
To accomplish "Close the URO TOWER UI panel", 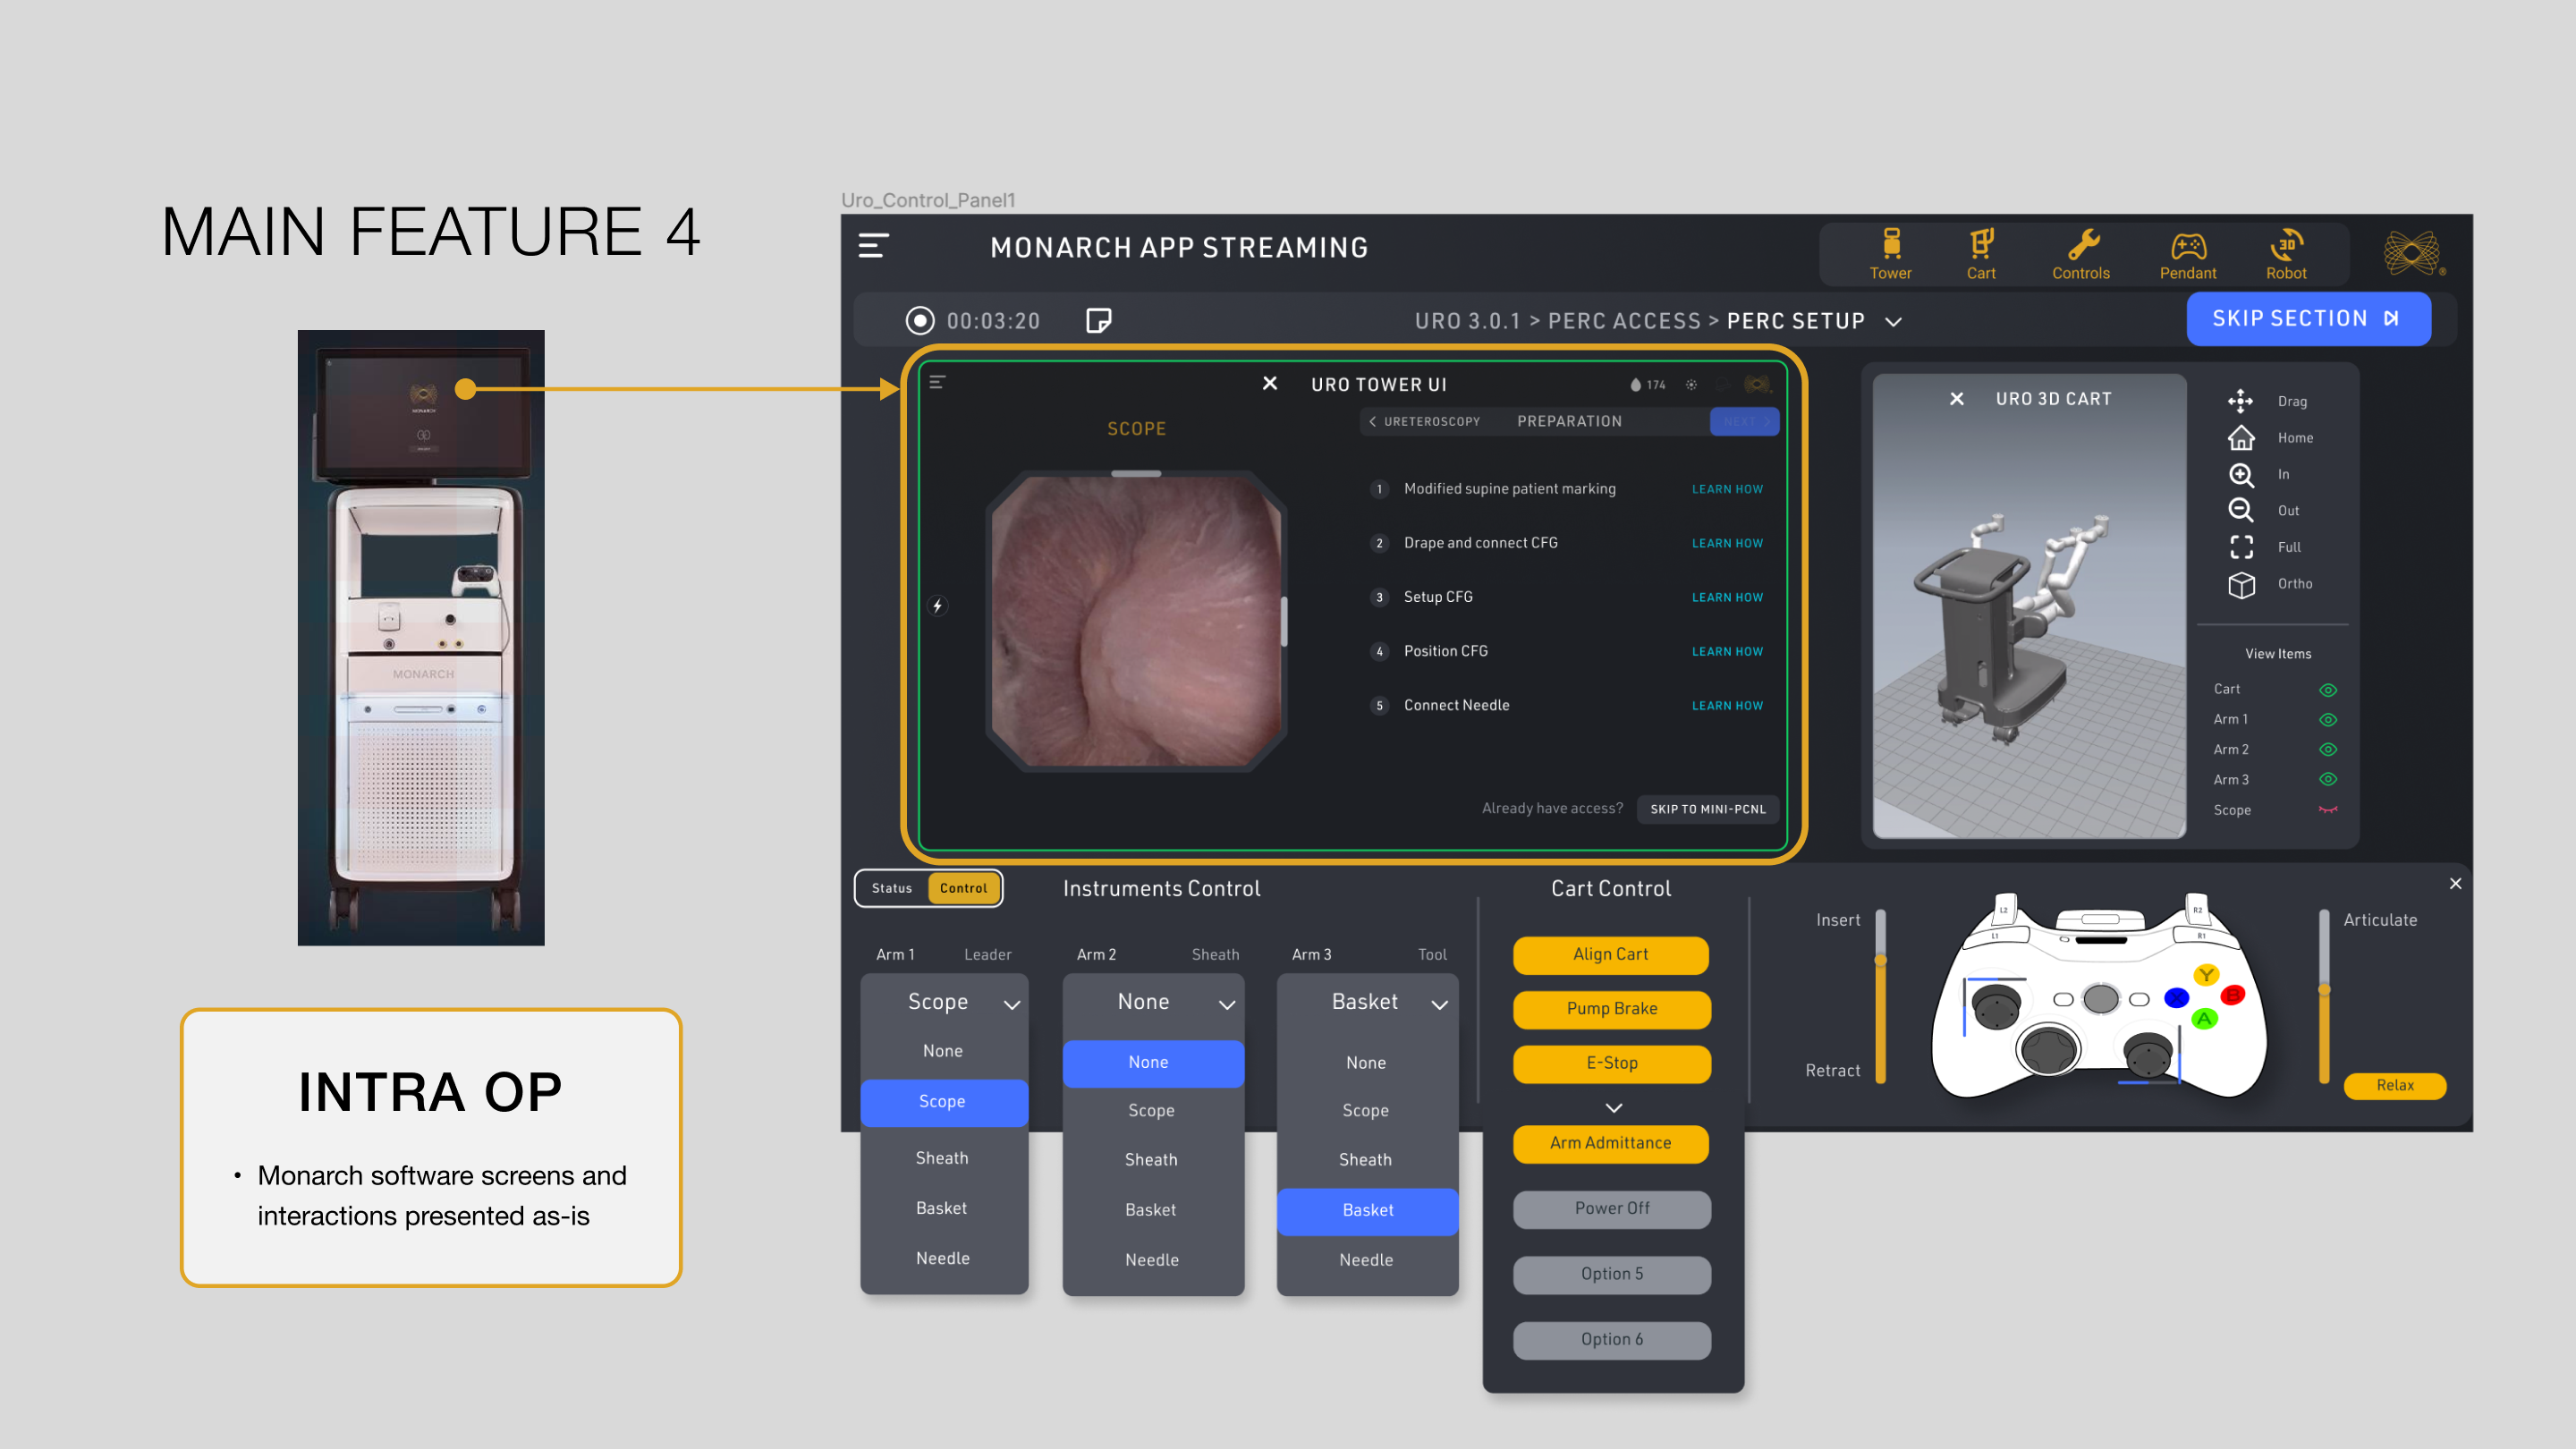I will click(x=1269, y=383).
